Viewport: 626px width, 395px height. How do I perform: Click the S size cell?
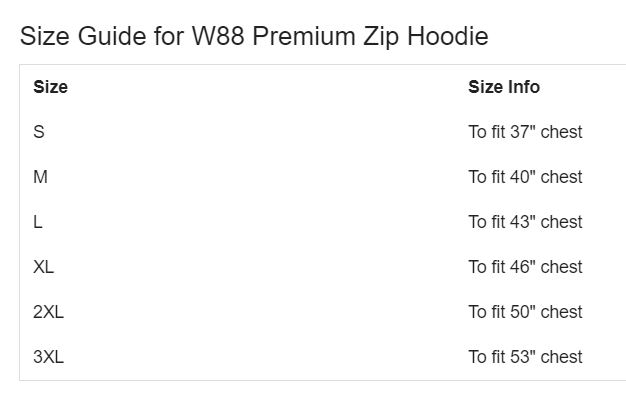39,132
